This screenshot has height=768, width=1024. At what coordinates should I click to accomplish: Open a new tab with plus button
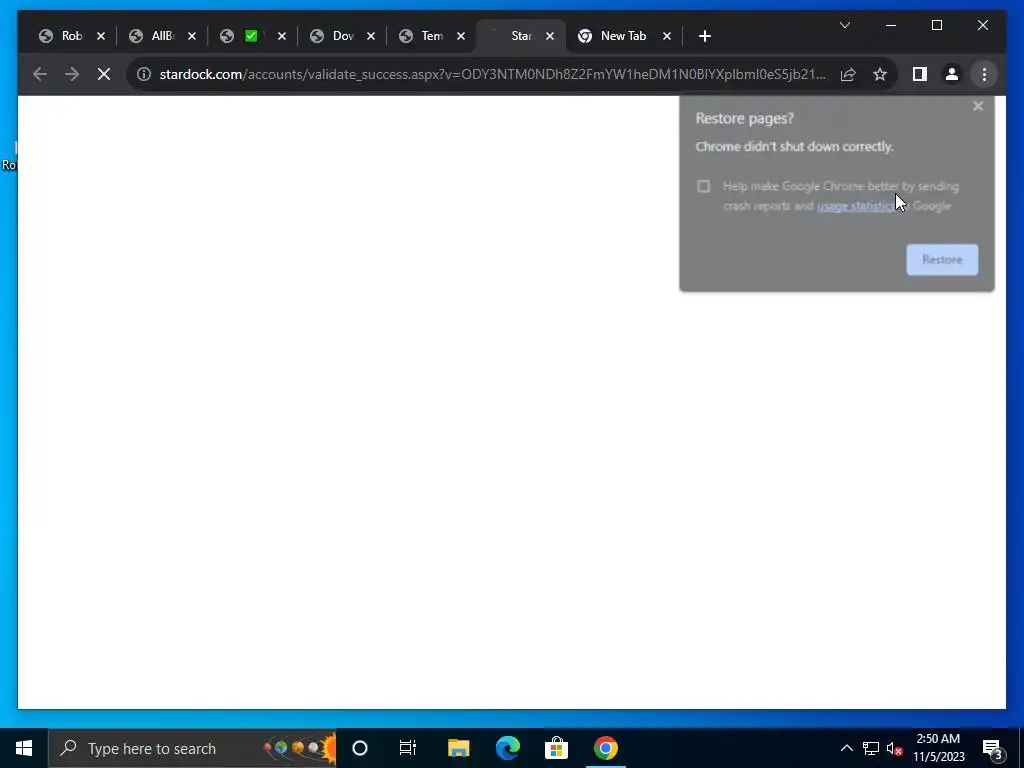[704, 36]
